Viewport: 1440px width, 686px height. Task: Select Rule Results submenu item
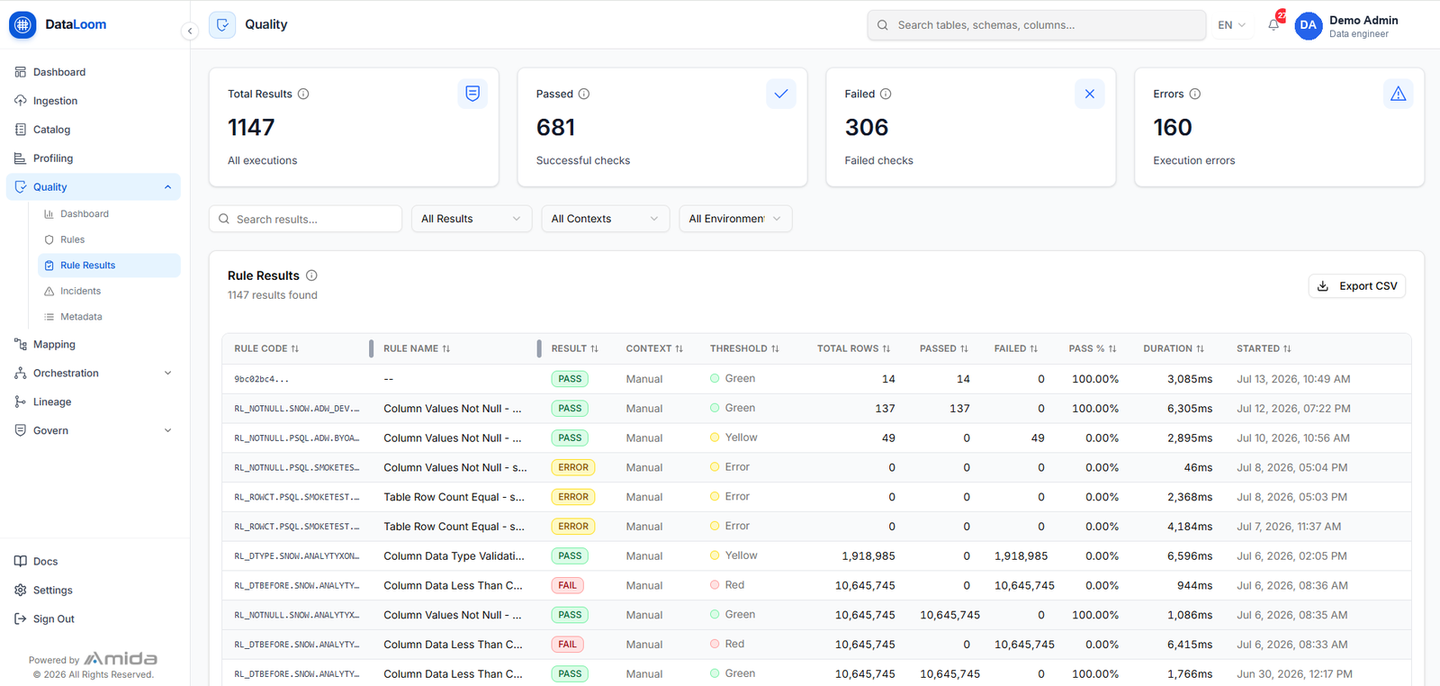coord(109,265)
